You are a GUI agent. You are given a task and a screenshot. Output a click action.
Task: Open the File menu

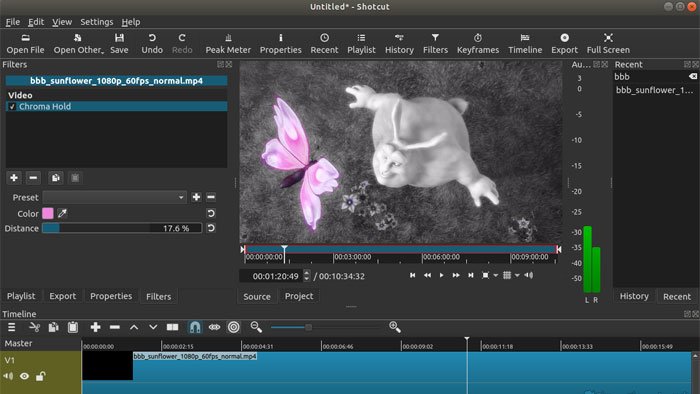click(12, 21)
